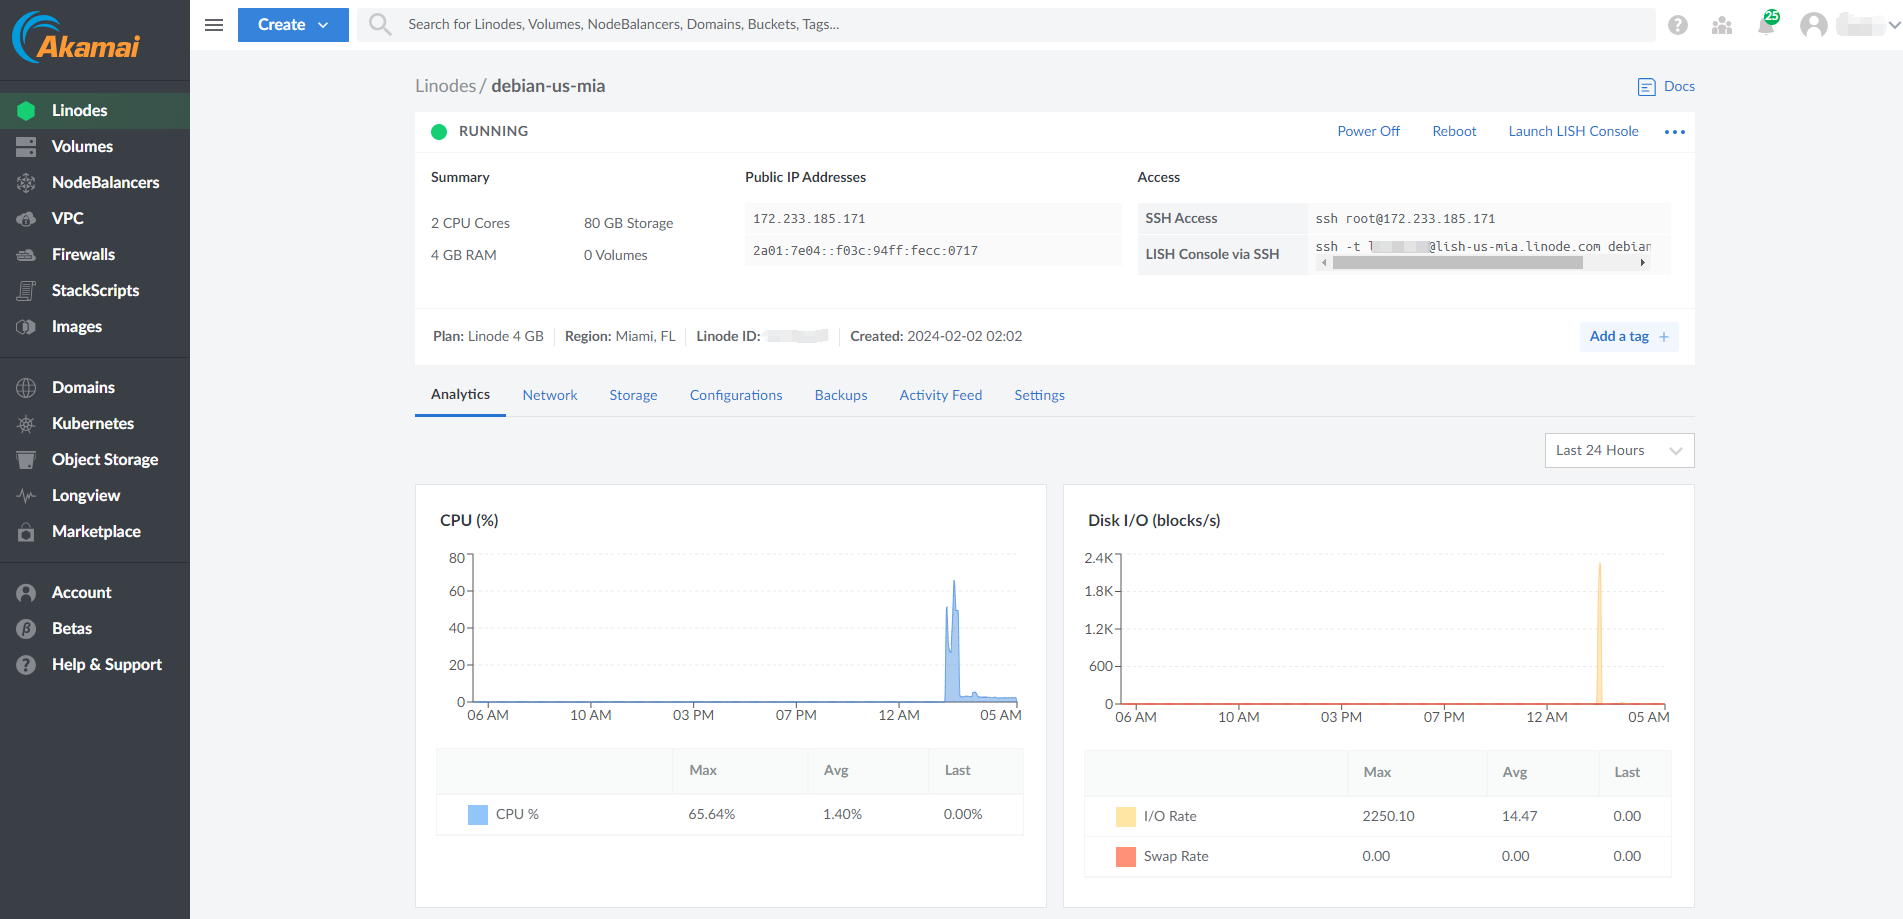Click Launch LISH Console
The width and height of the screenshot is (1903, 919).
[x=1573, y=131]
